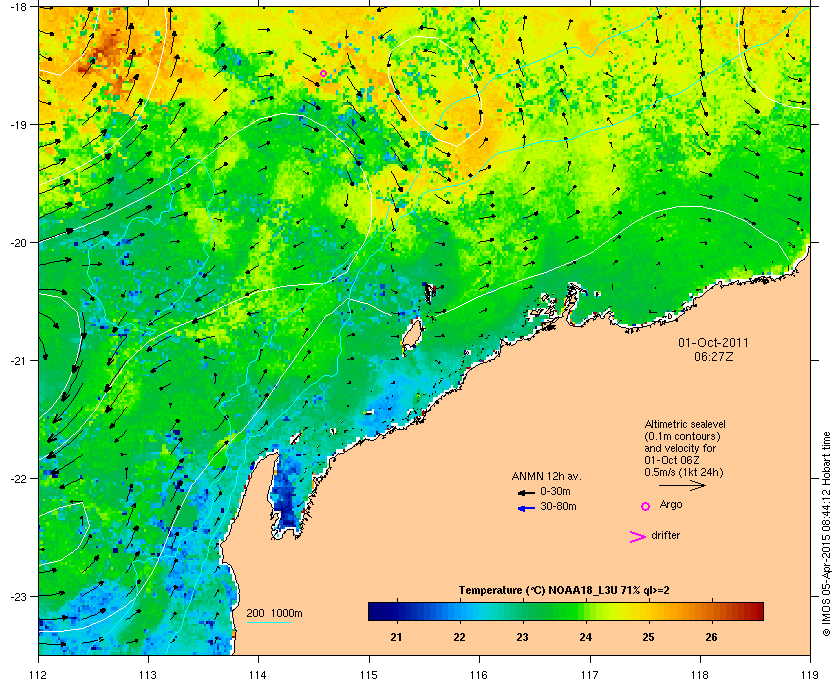Click the 'ANMN 12h av.' legend heading
The width and height of the screenshot is (840, 680).
point(546,476)
